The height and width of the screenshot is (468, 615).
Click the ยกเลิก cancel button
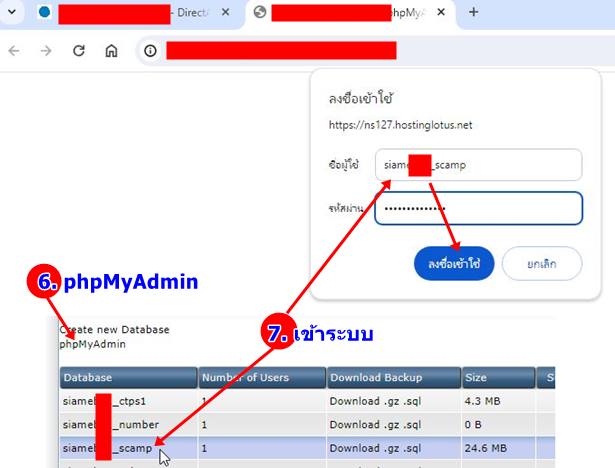pyautogui.click(x=542, y=264)
